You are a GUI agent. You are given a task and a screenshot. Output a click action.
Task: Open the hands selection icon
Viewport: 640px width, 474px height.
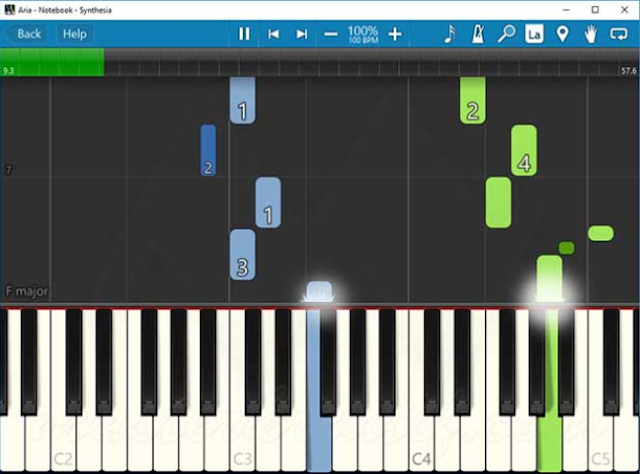pyautogui.click(x=590, y=34)
